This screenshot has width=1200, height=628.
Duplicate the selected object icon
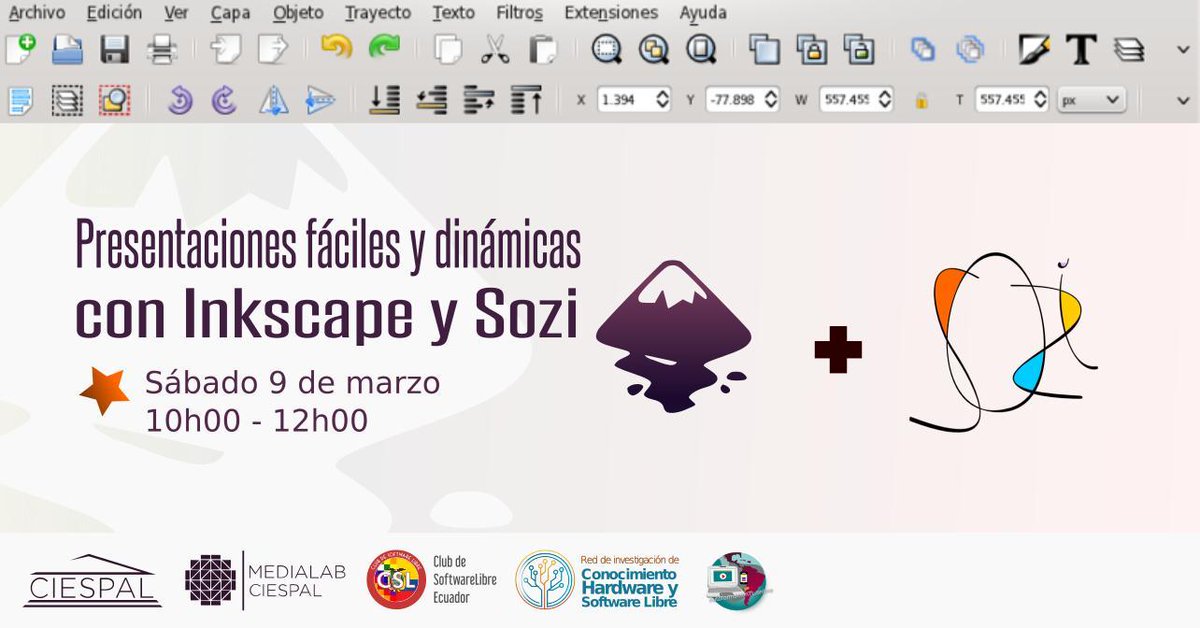(765, 49)
